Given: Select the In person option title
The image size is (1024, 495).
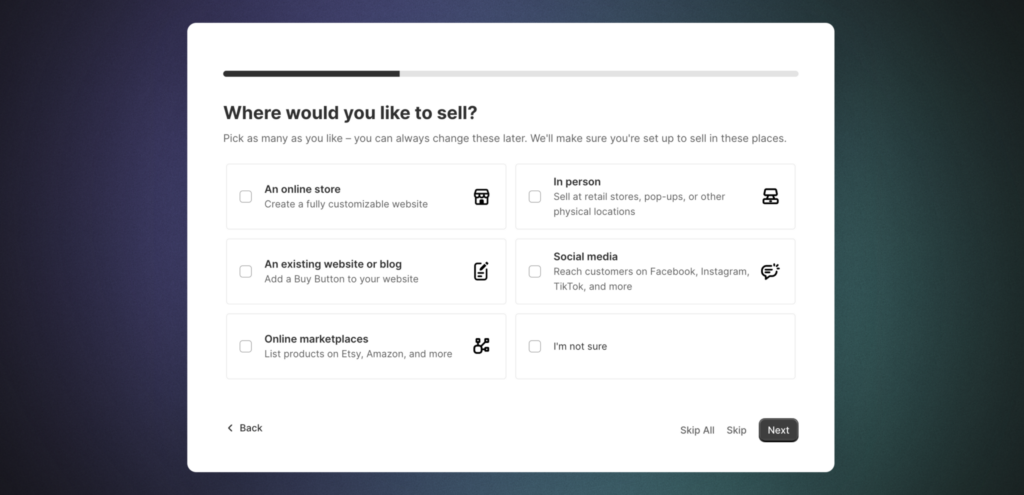Looking at the screenshot, I should [x=577, y=182].
